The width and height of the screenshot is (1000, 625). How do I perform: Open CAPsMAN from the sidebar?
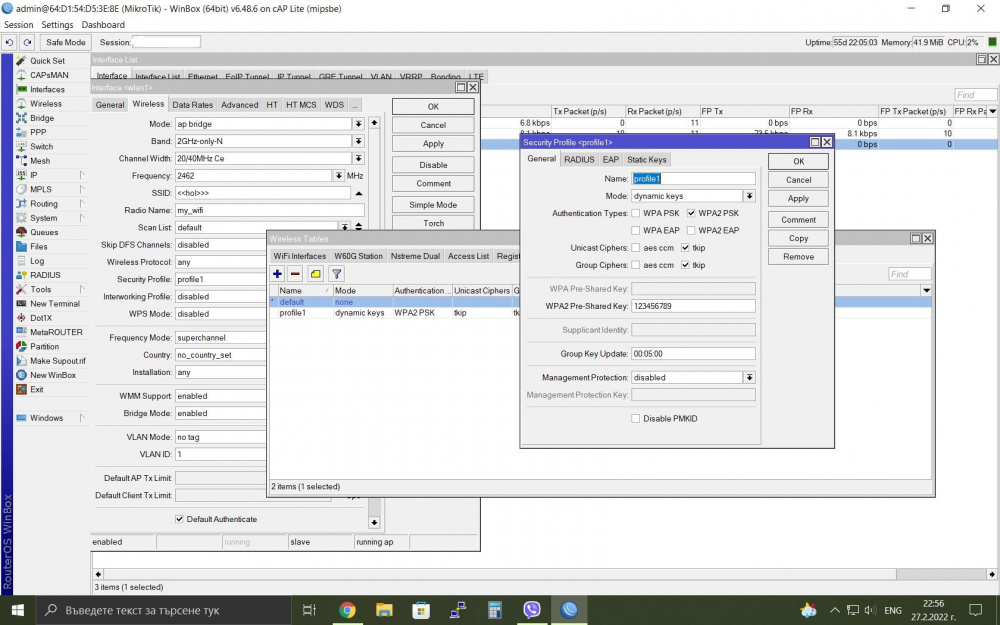(49, 75)
